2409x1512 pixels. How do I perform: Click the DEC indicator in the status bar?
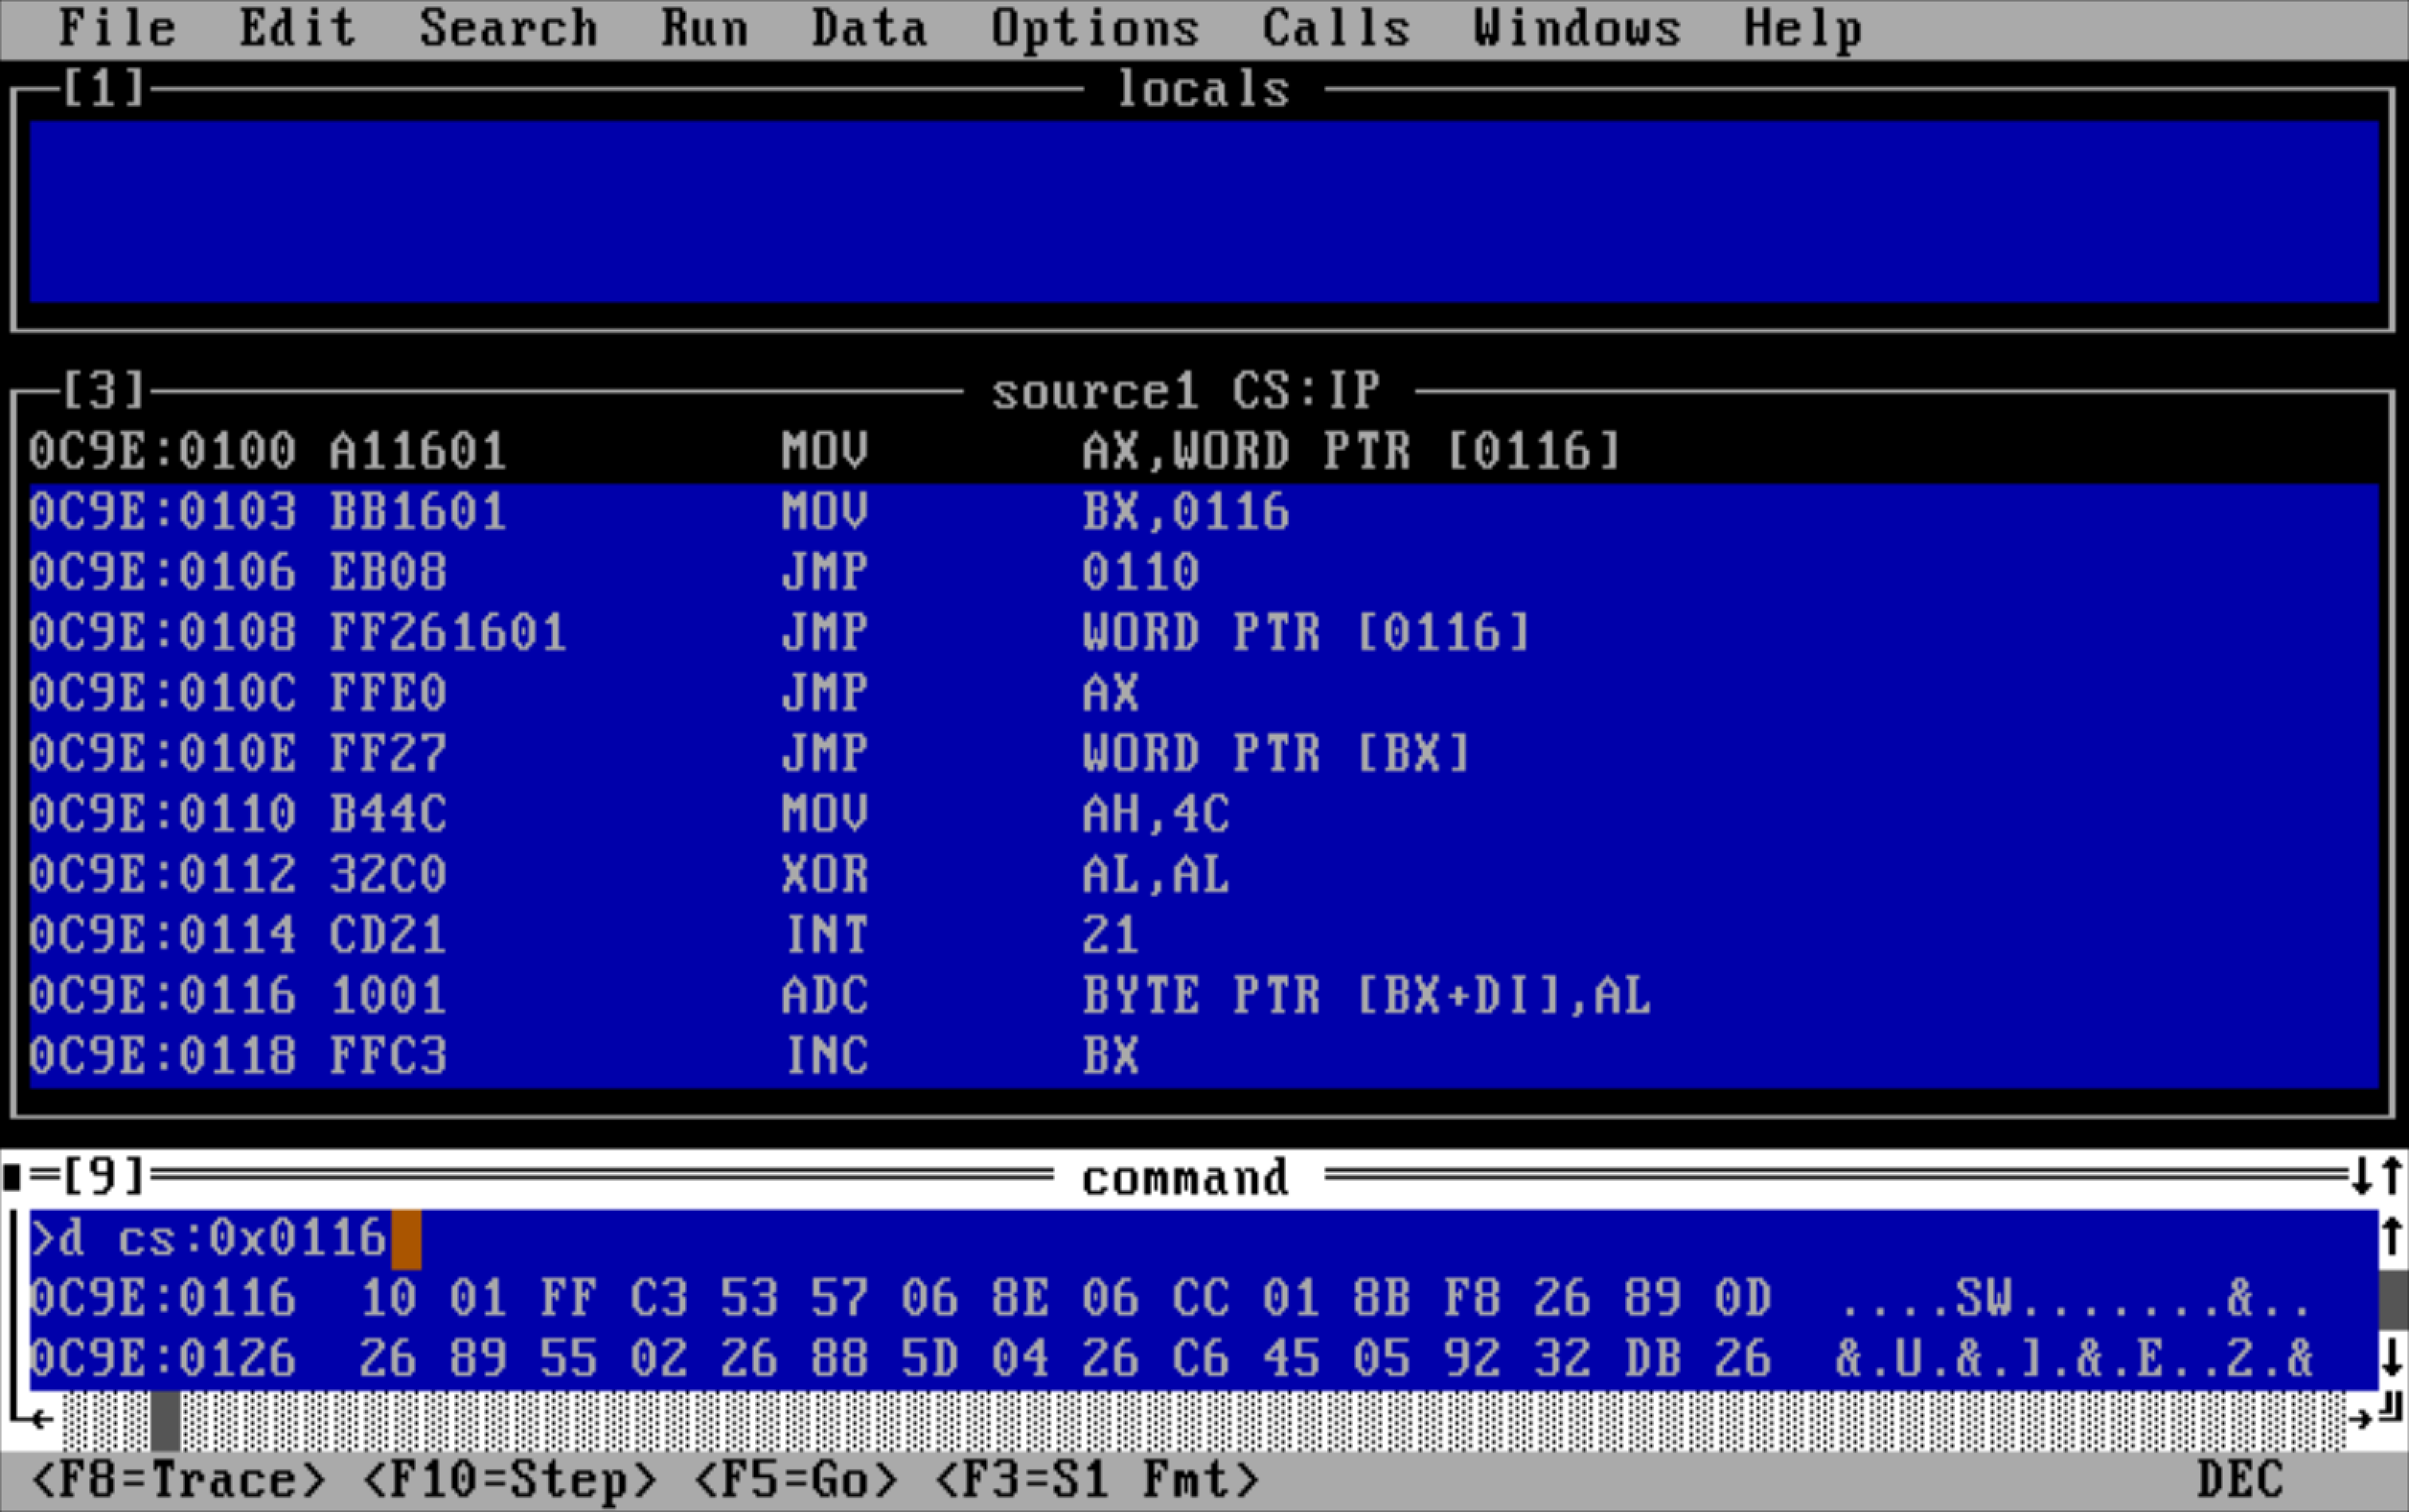(x=2240, y=1480)
